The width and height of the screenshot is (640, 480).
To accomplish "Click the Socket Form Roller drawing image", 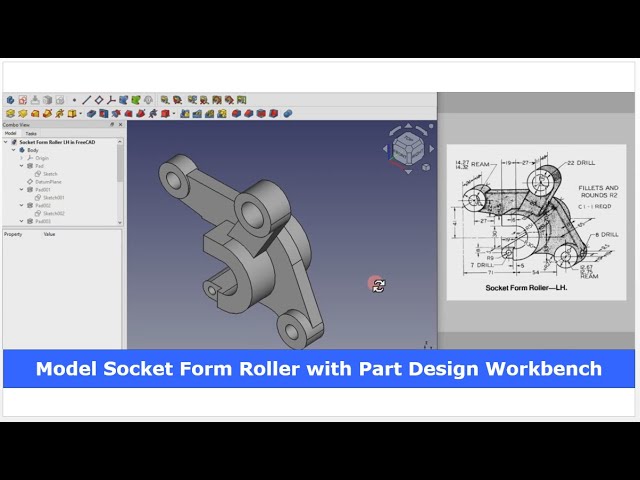I will pos(535,222).
